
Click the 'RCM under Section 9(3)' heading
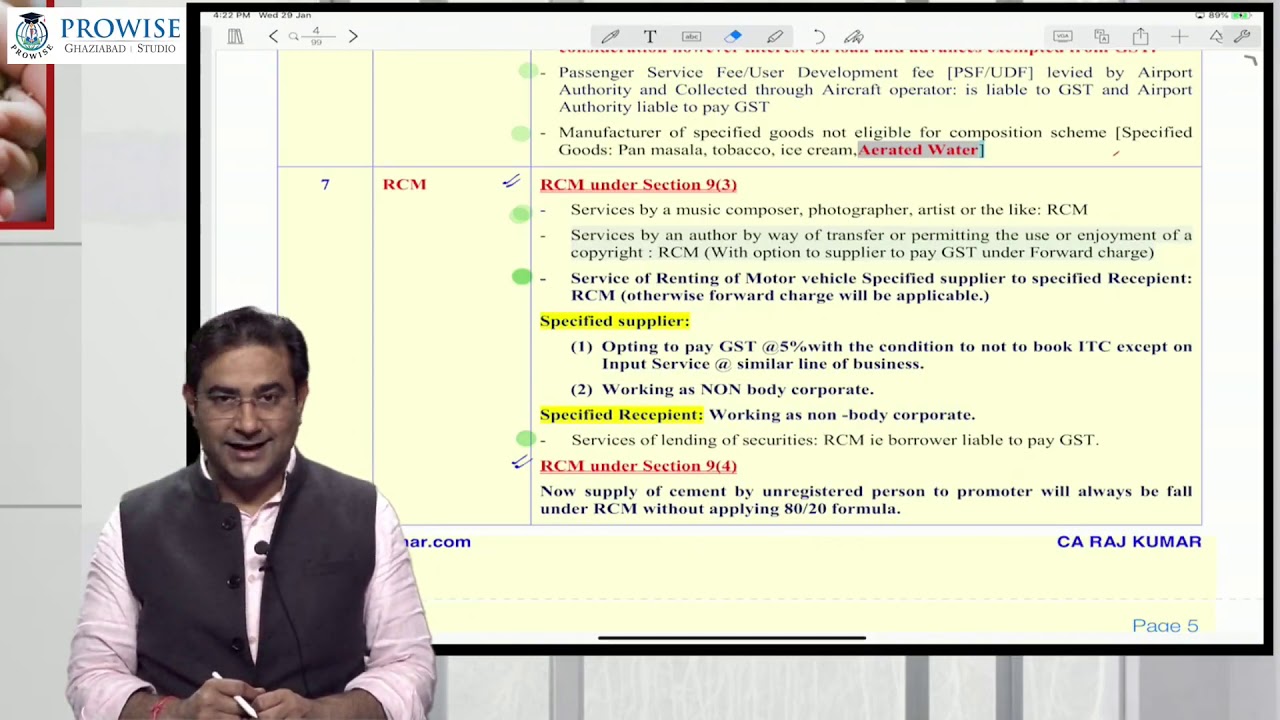[x=638, y=184]
